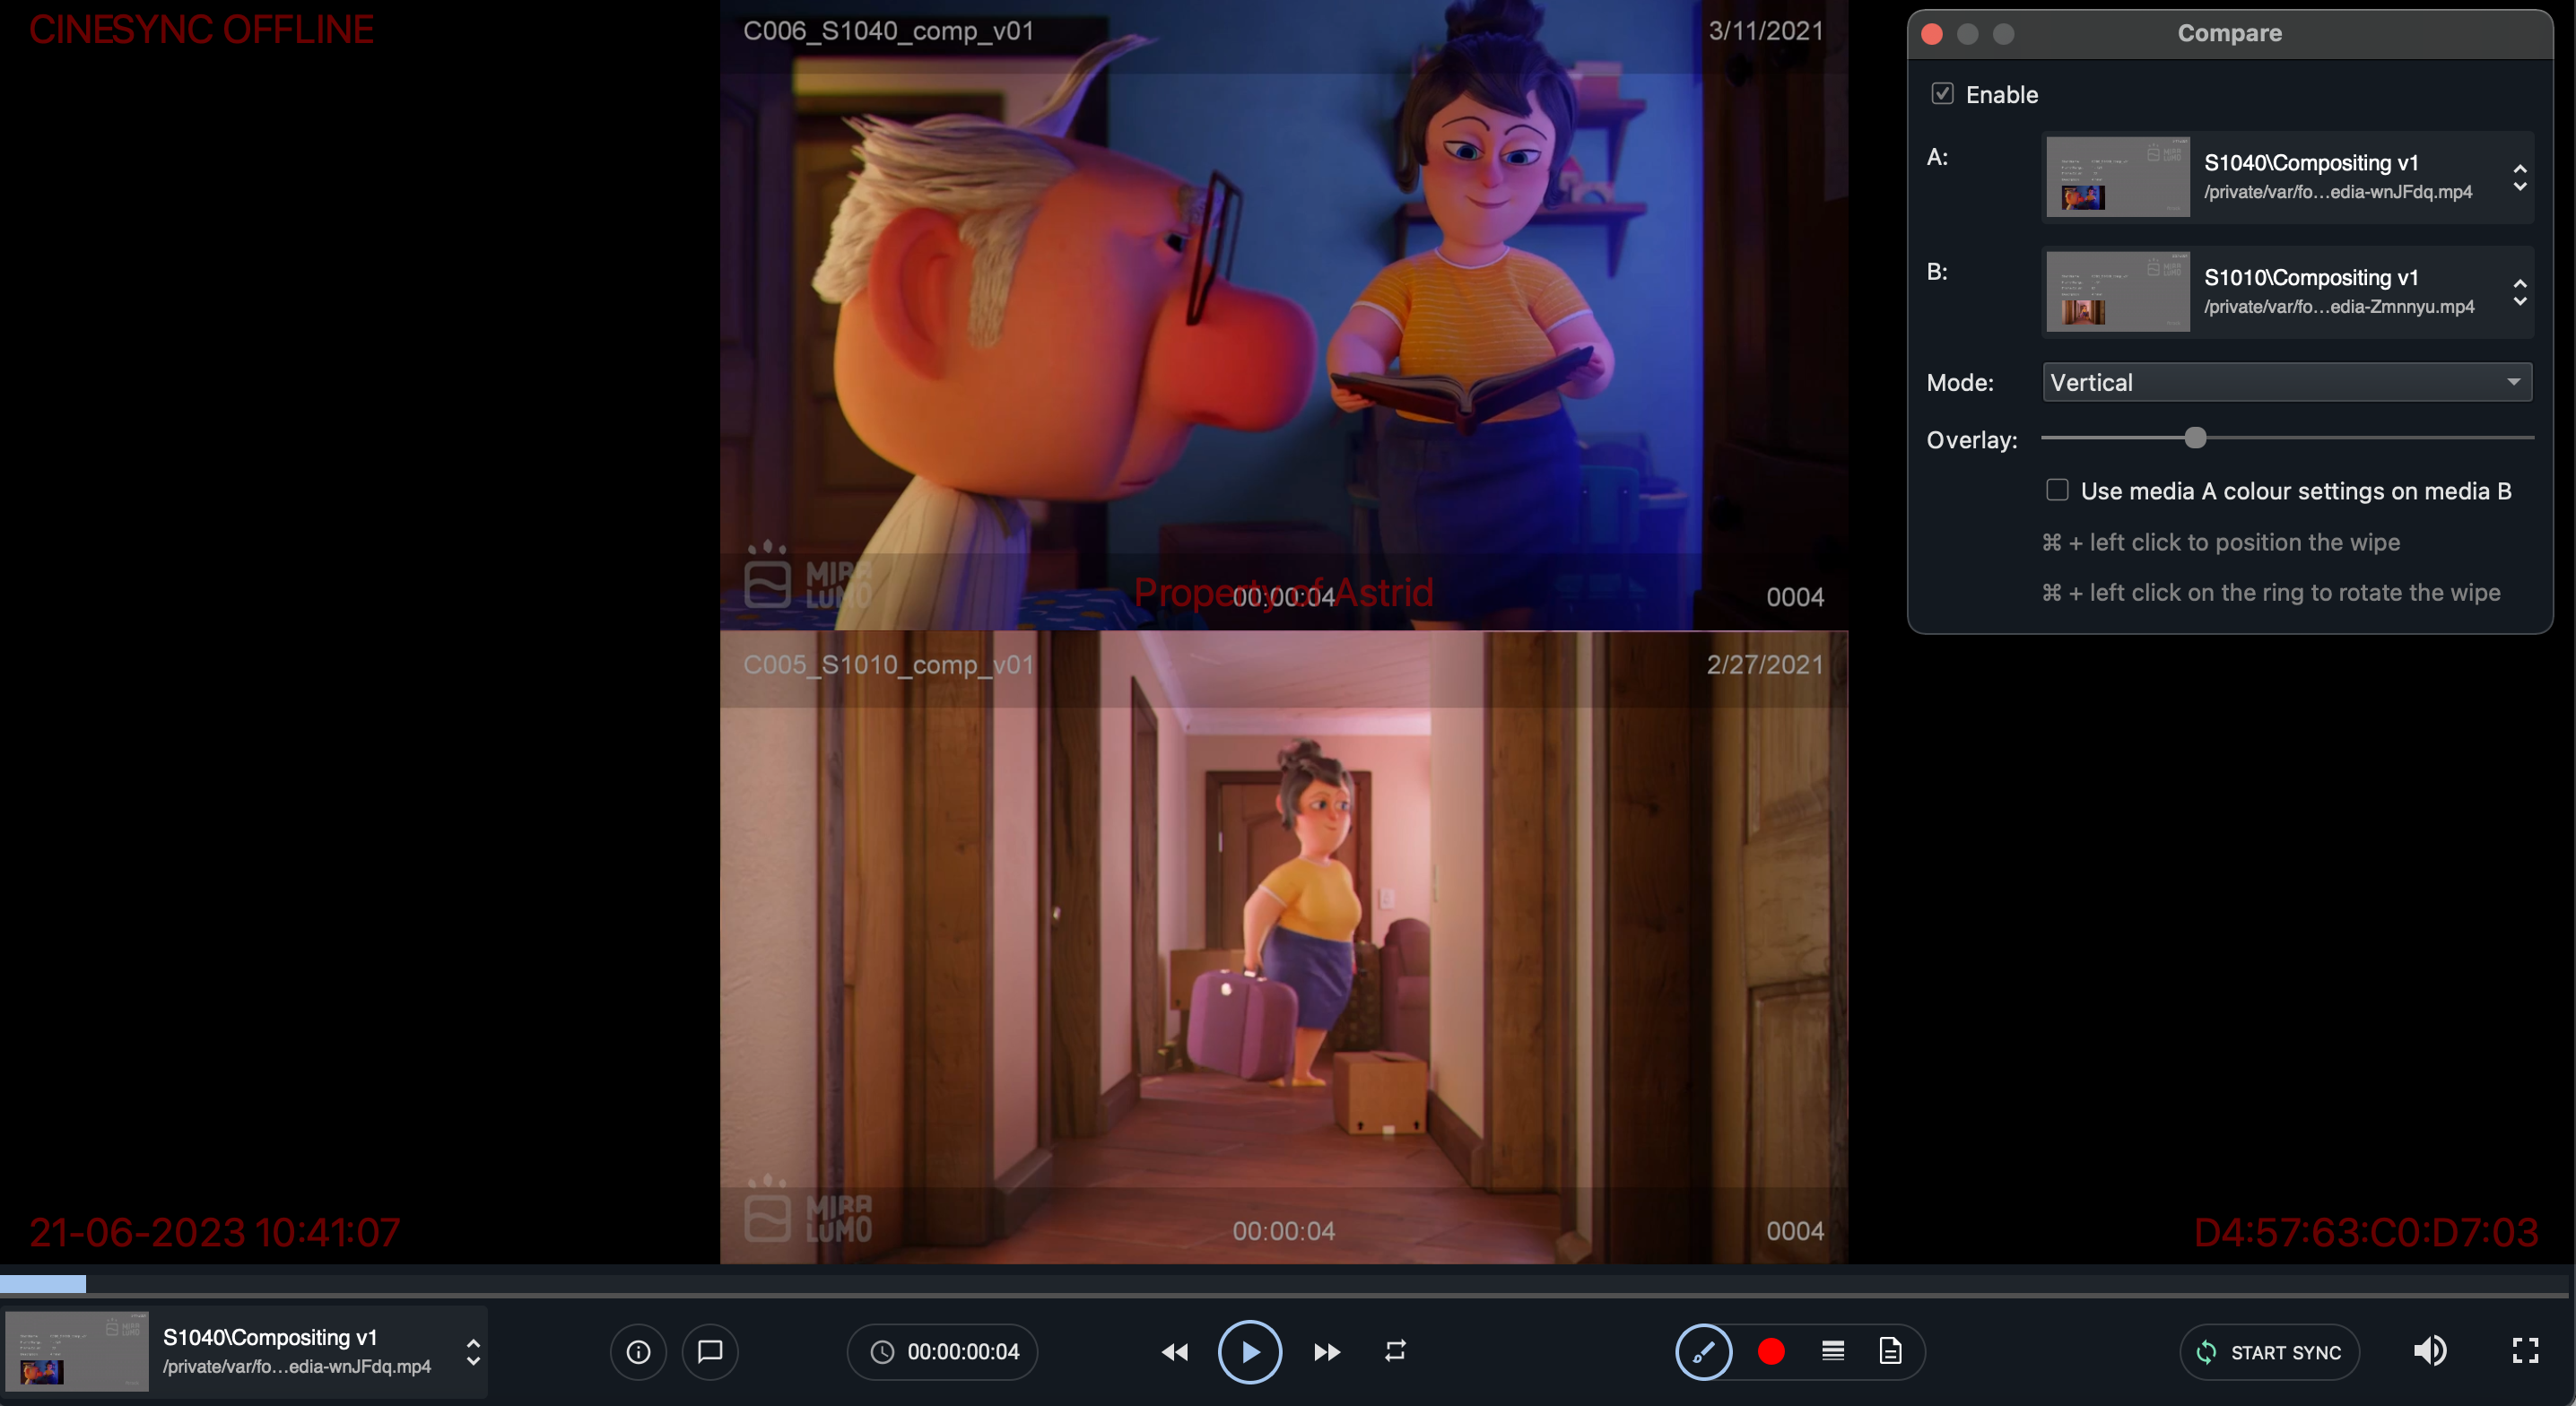Open the media info icon
2576x1406 pixels.
coord(638,1352)
